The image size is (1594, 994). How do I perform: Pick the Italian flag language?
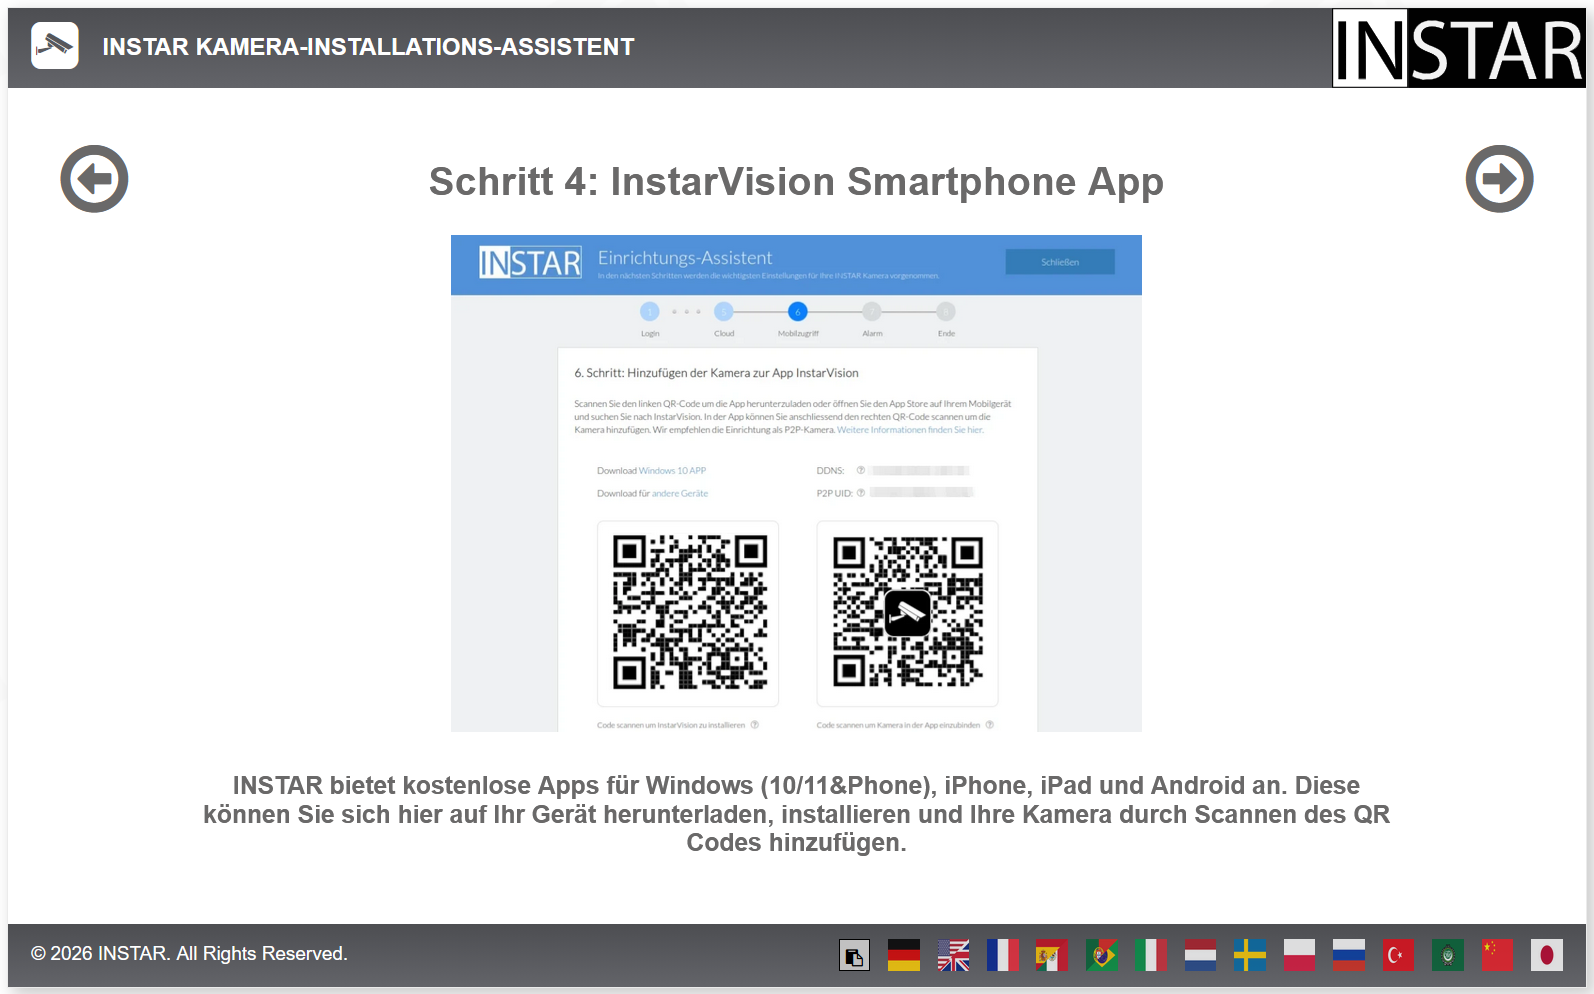point(1151,956)
